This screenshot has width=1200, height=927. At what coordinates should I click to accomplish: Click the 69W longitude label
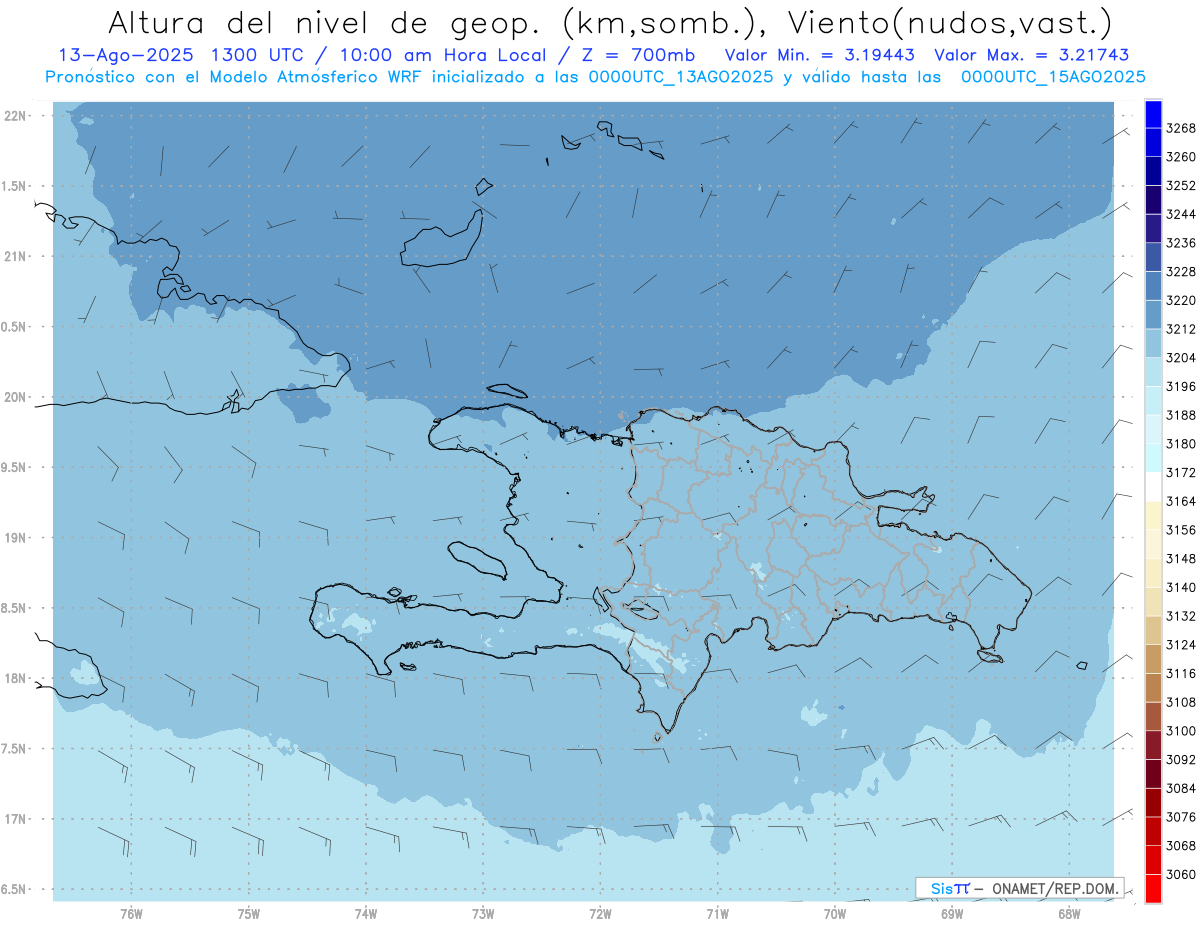click(952, 914)
